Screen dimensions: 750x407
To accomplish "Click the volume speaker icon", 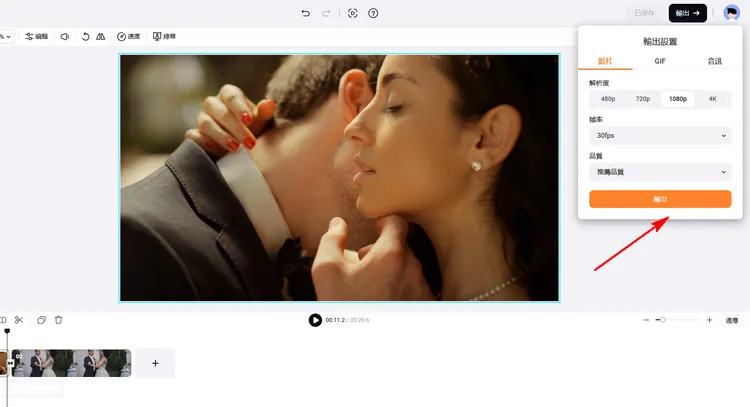I will click(x=65, y=36).
